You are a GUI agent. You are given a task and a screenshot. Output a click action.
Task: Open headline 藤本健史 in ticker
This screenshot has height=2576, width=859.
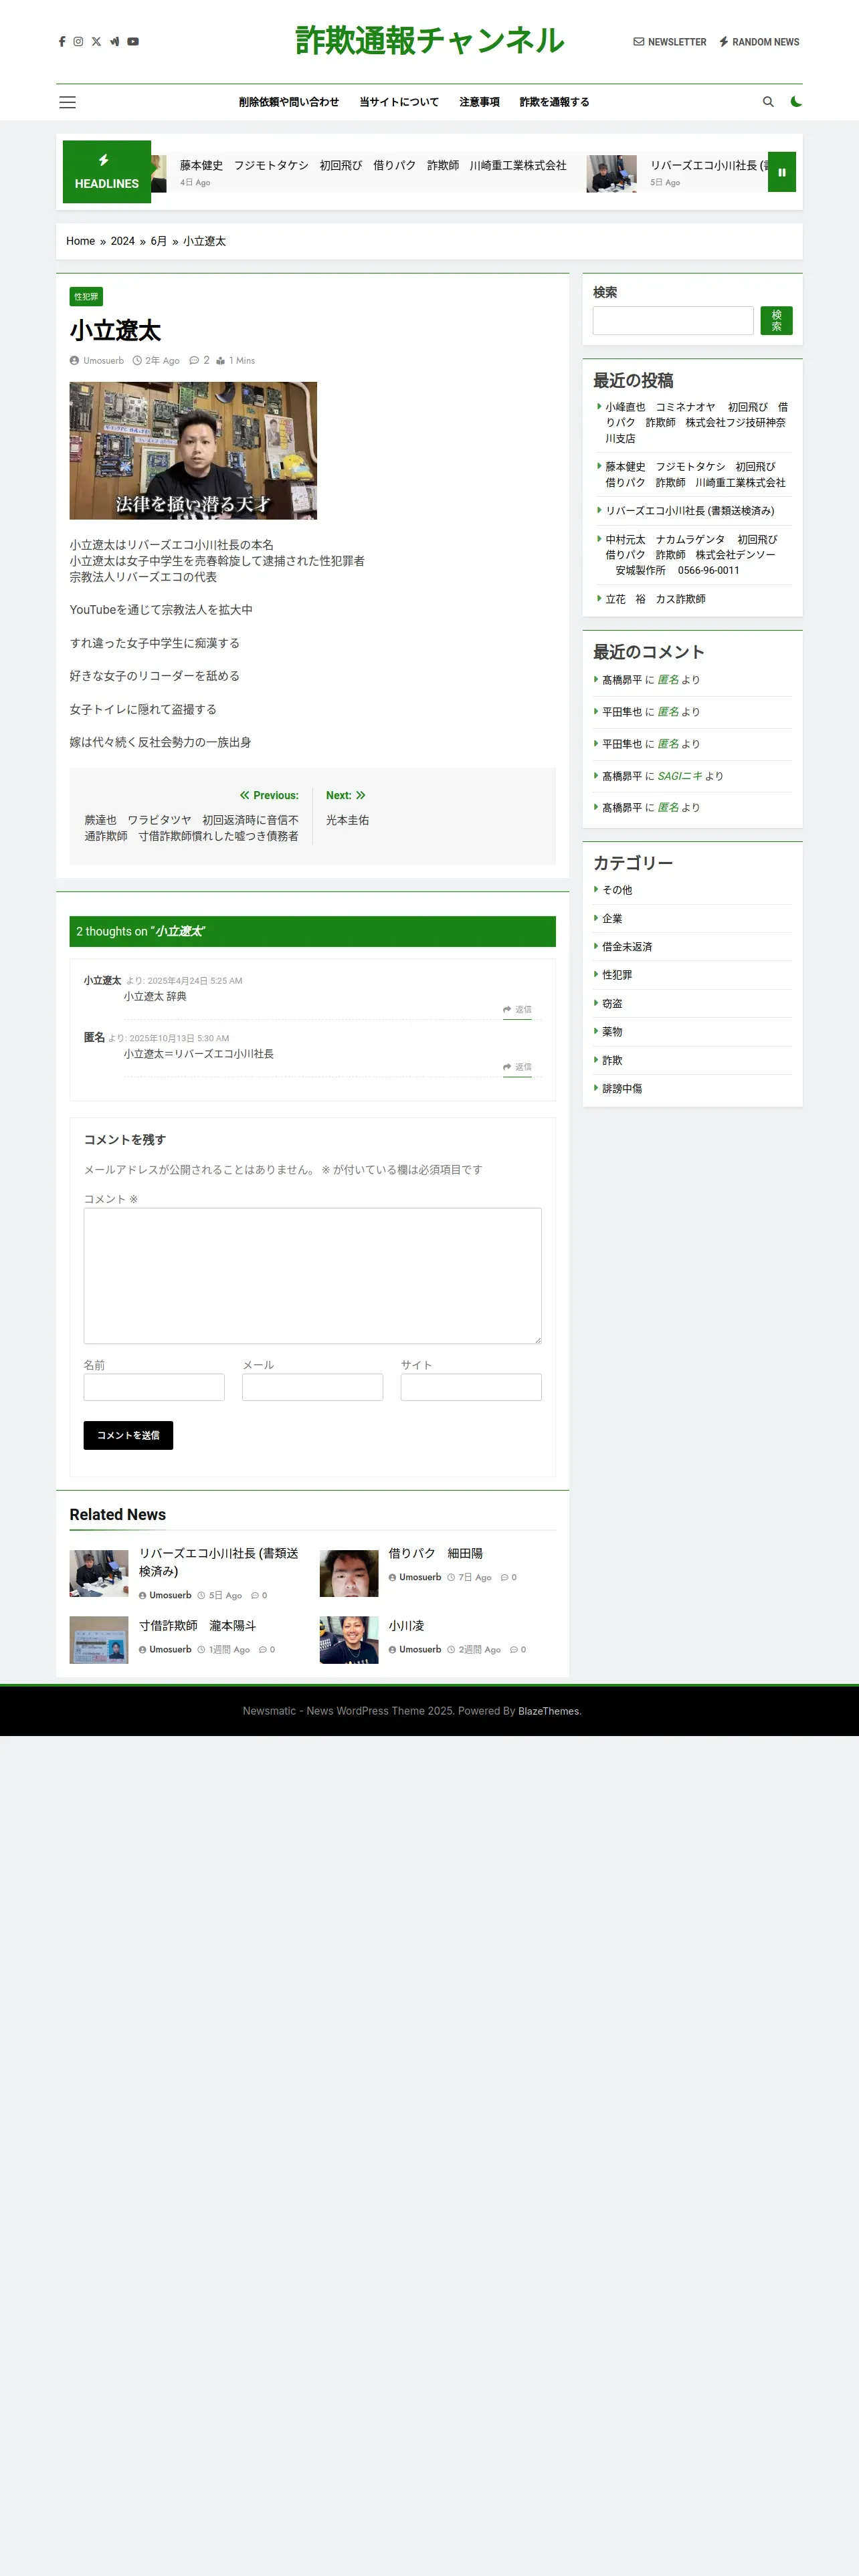point(373,166)
